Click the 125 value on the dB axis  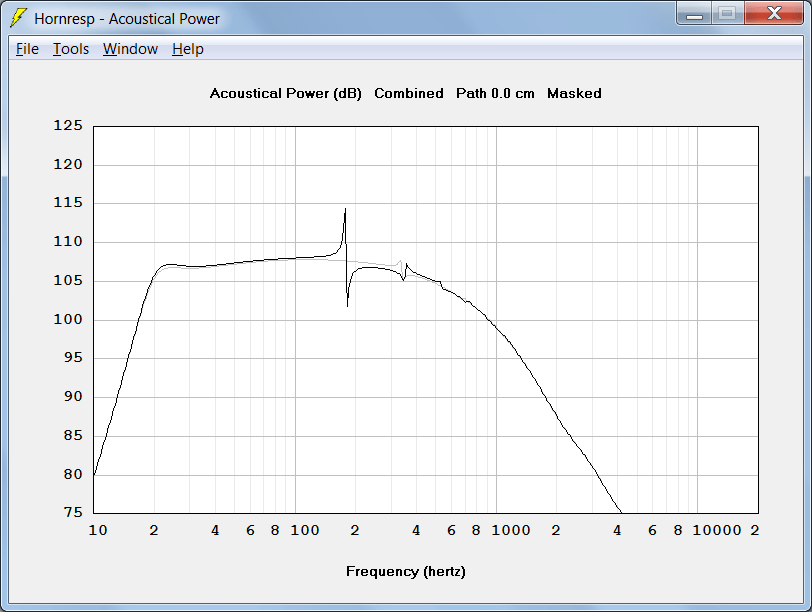[68, 126]
